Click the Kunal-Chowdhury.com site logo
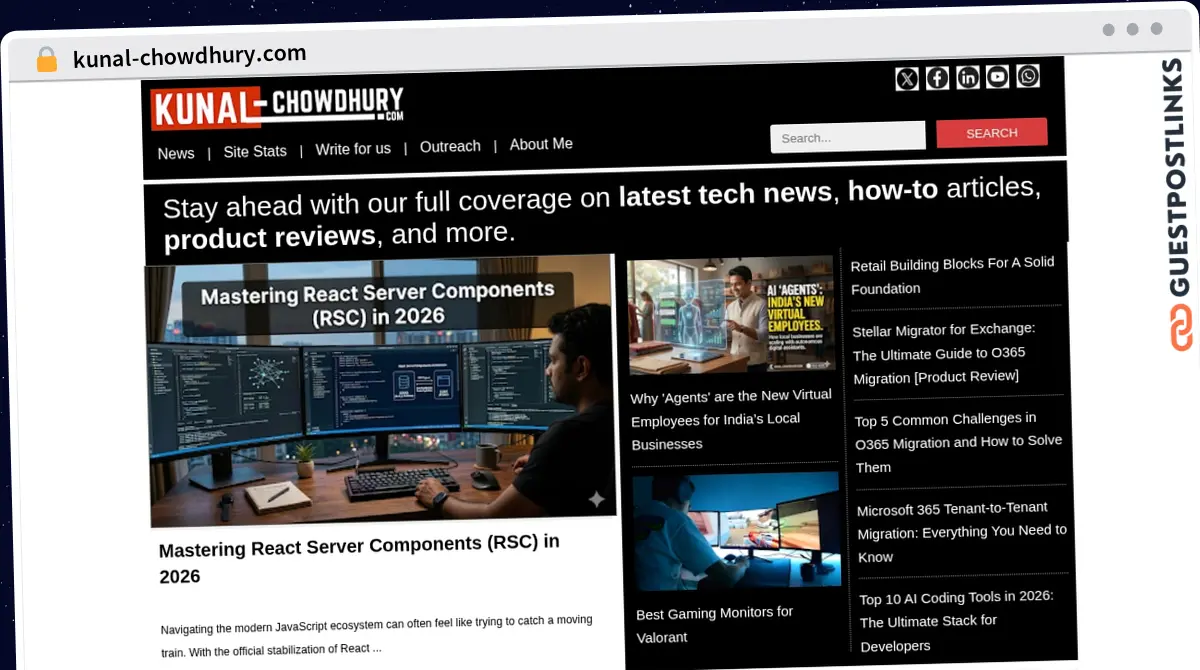This screenshot has width=1200, height=670. coord(278,107)
